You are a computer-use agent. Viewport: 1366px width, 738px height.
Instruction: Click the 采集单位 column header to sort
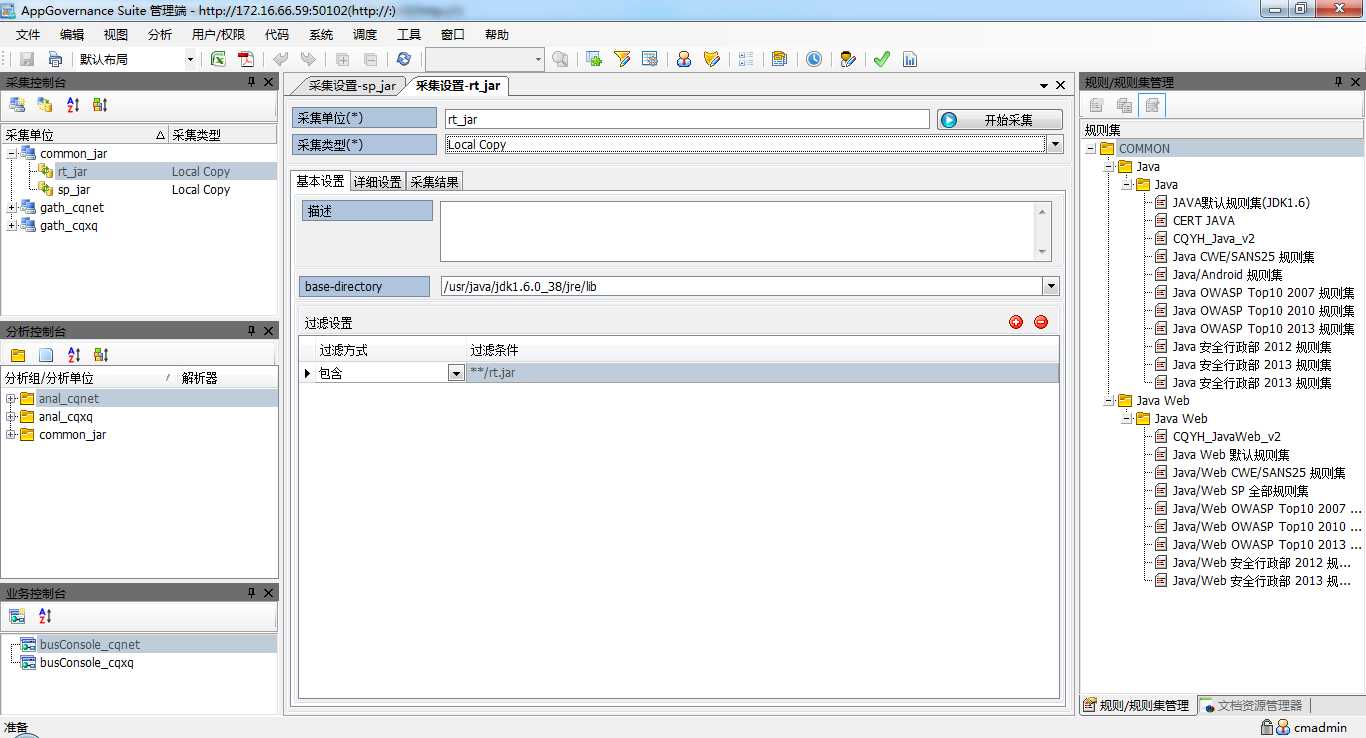(85, 135)
